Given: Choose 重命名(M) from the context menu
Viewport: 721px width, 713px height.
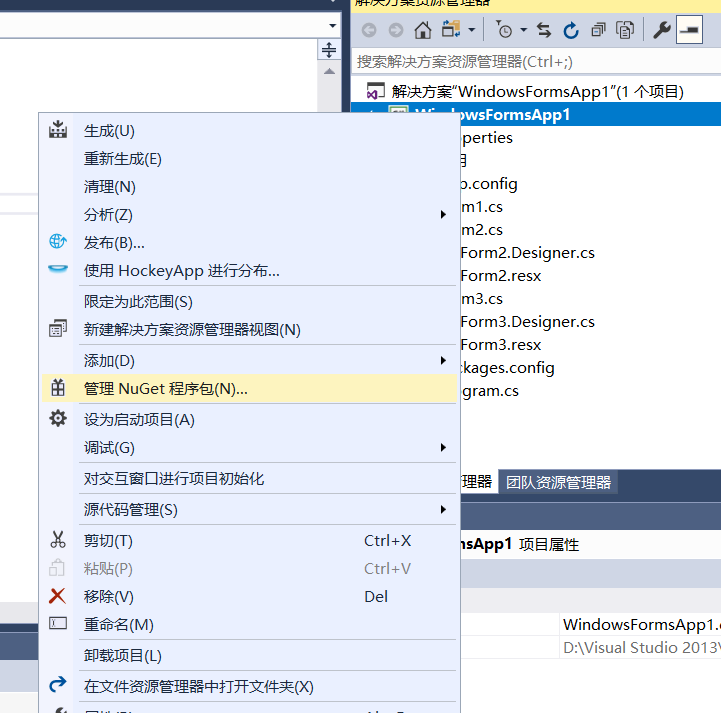Looking at the screenshot, I should (x=249, y=625).
